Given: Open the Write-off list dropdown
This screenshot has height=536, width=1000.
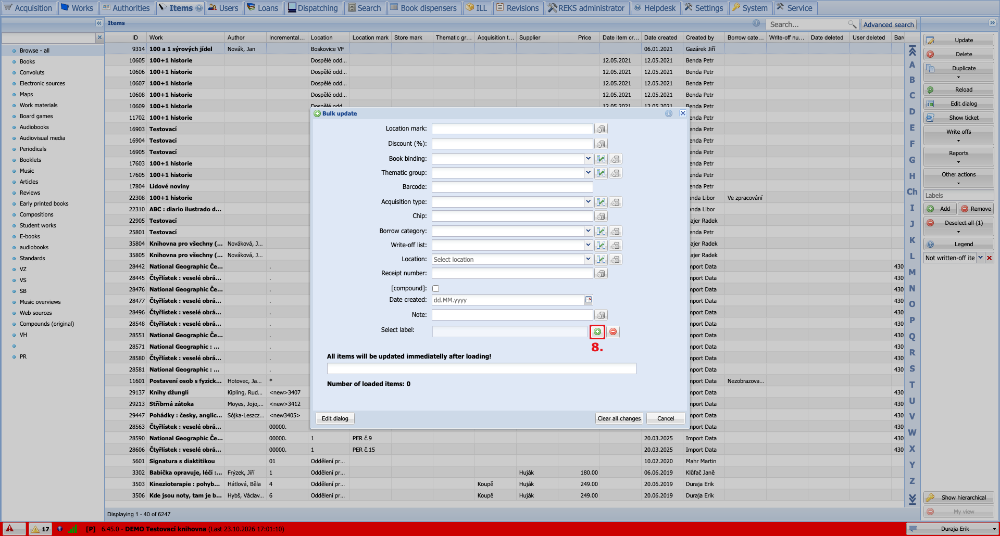Looking at the screenshot, I should 588,245.
